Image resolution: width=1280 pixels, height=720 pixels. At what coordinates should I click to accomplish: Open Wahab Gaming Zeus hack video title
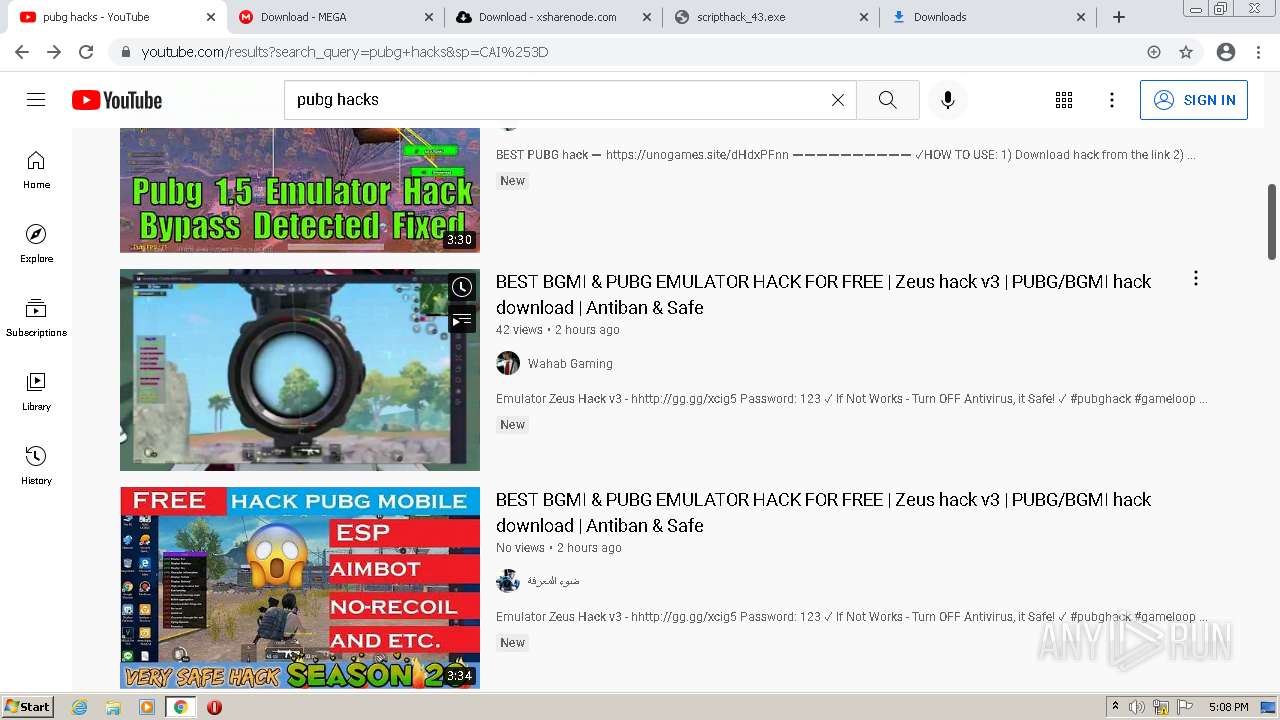point(823,294)
